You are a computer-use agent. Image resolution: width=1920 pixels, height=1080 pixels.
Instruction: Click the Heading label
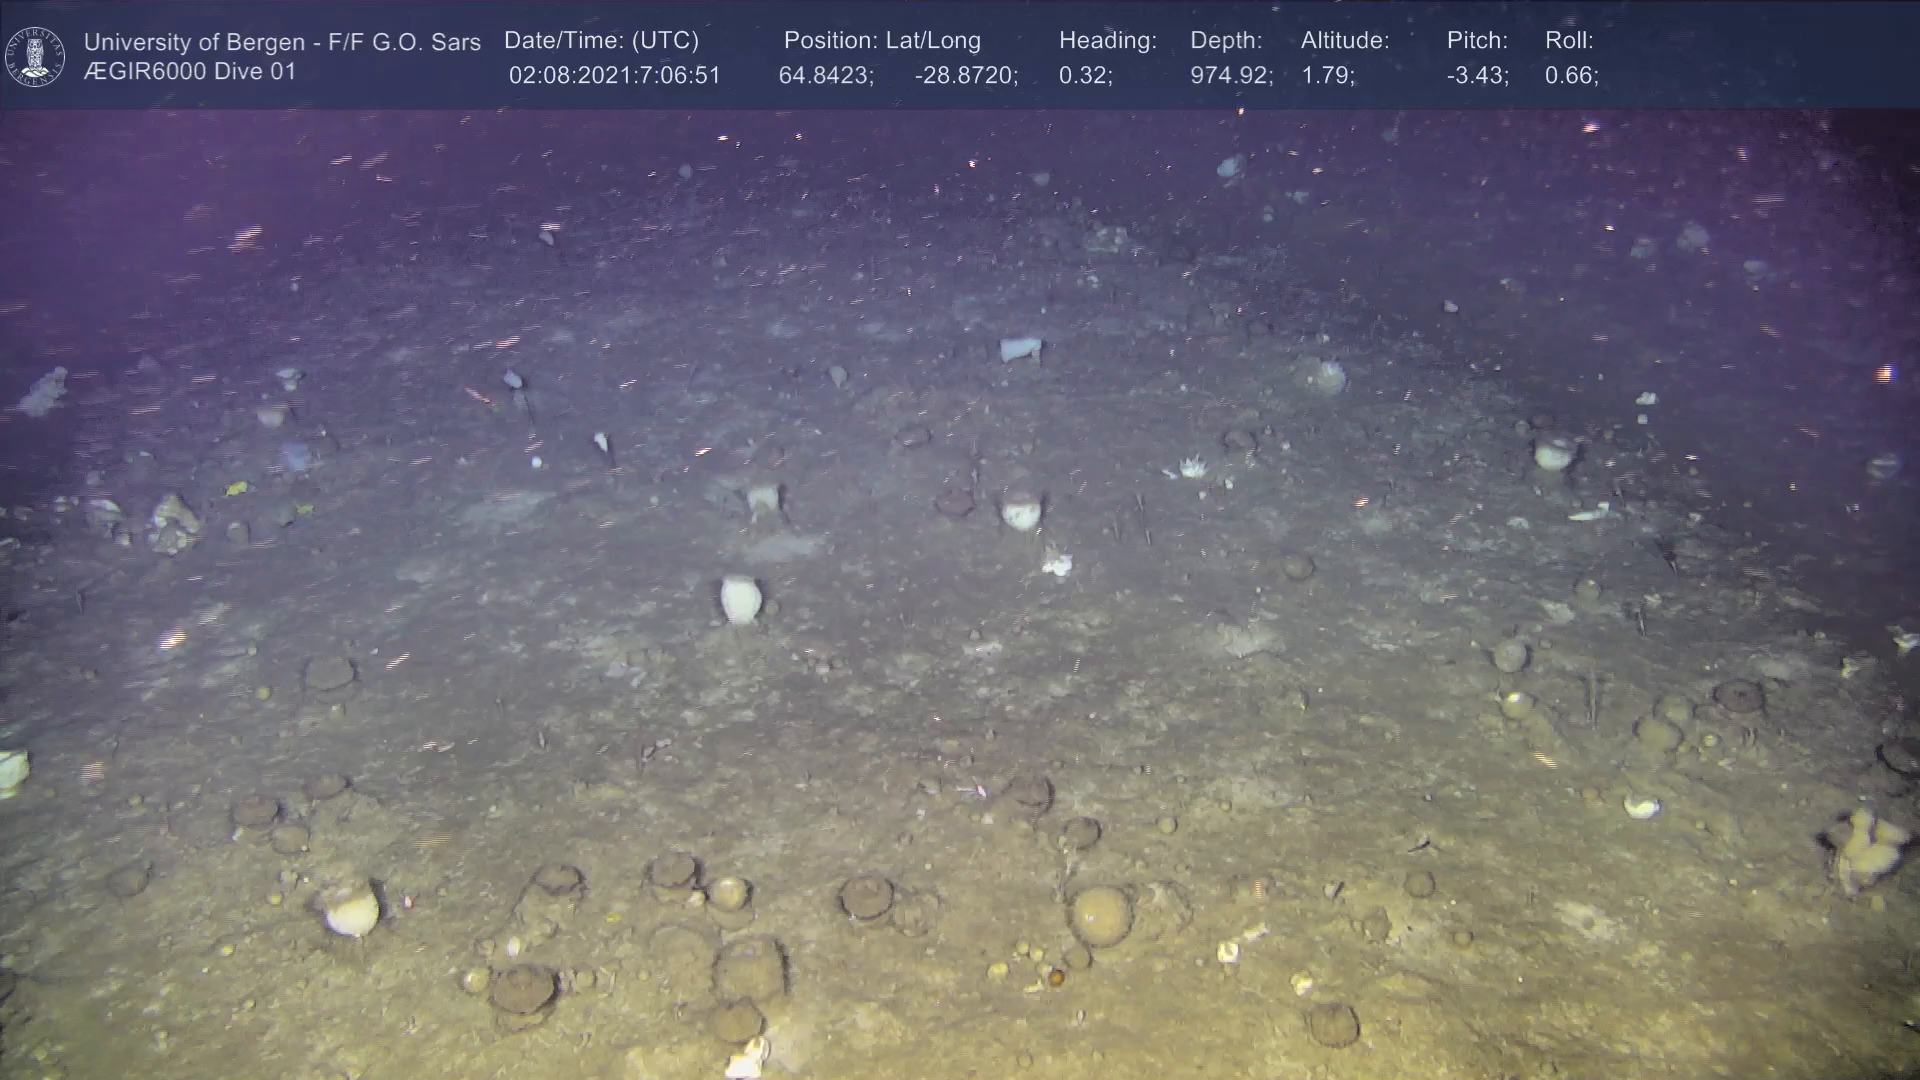pos(1107,40)
